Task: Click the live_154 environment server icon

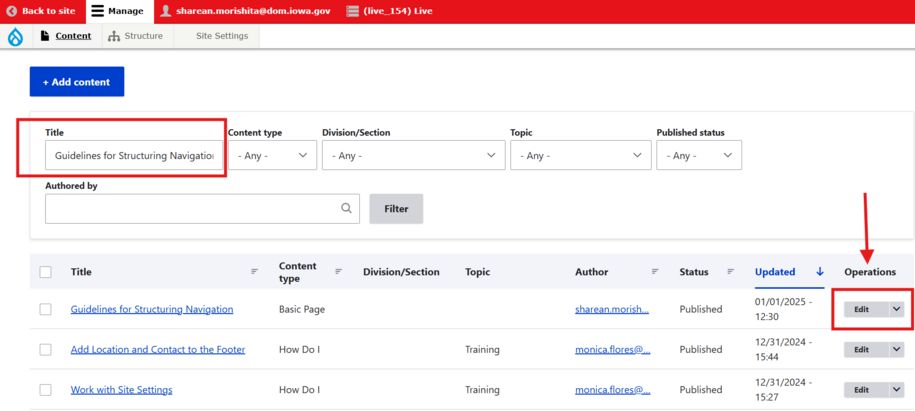Action: (351, 11)
